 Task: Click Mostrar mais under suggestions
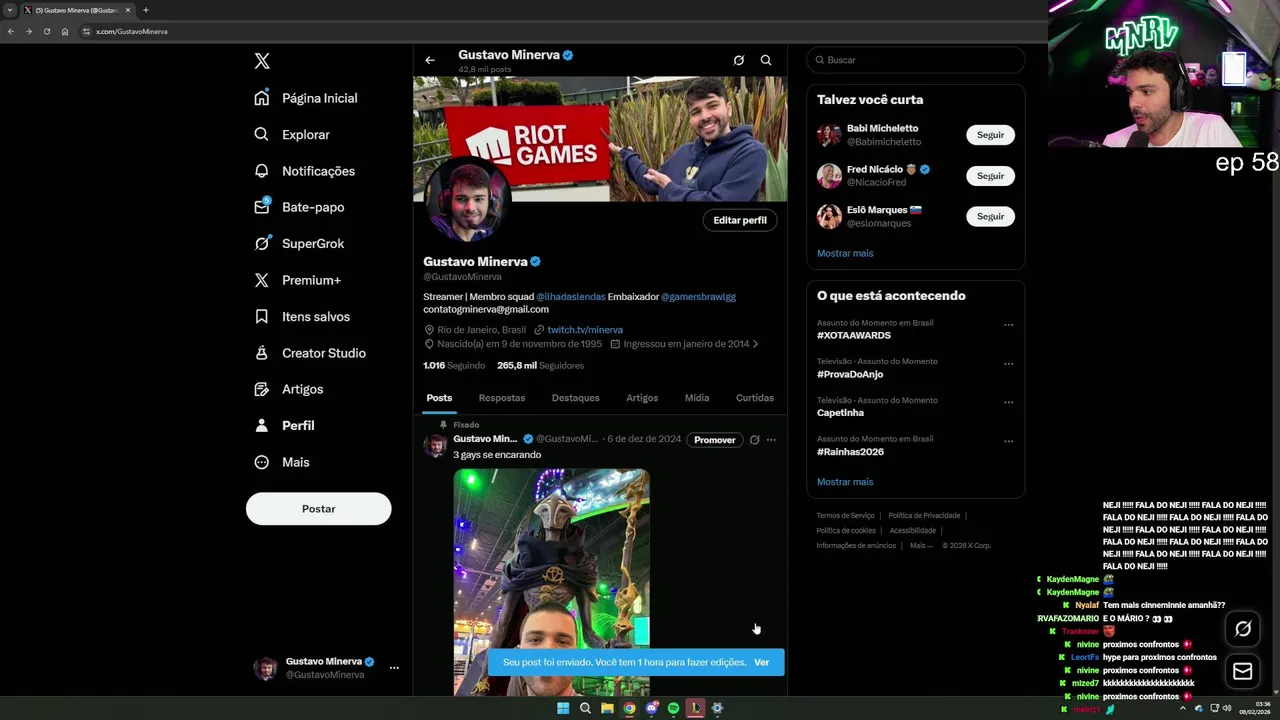845,253
